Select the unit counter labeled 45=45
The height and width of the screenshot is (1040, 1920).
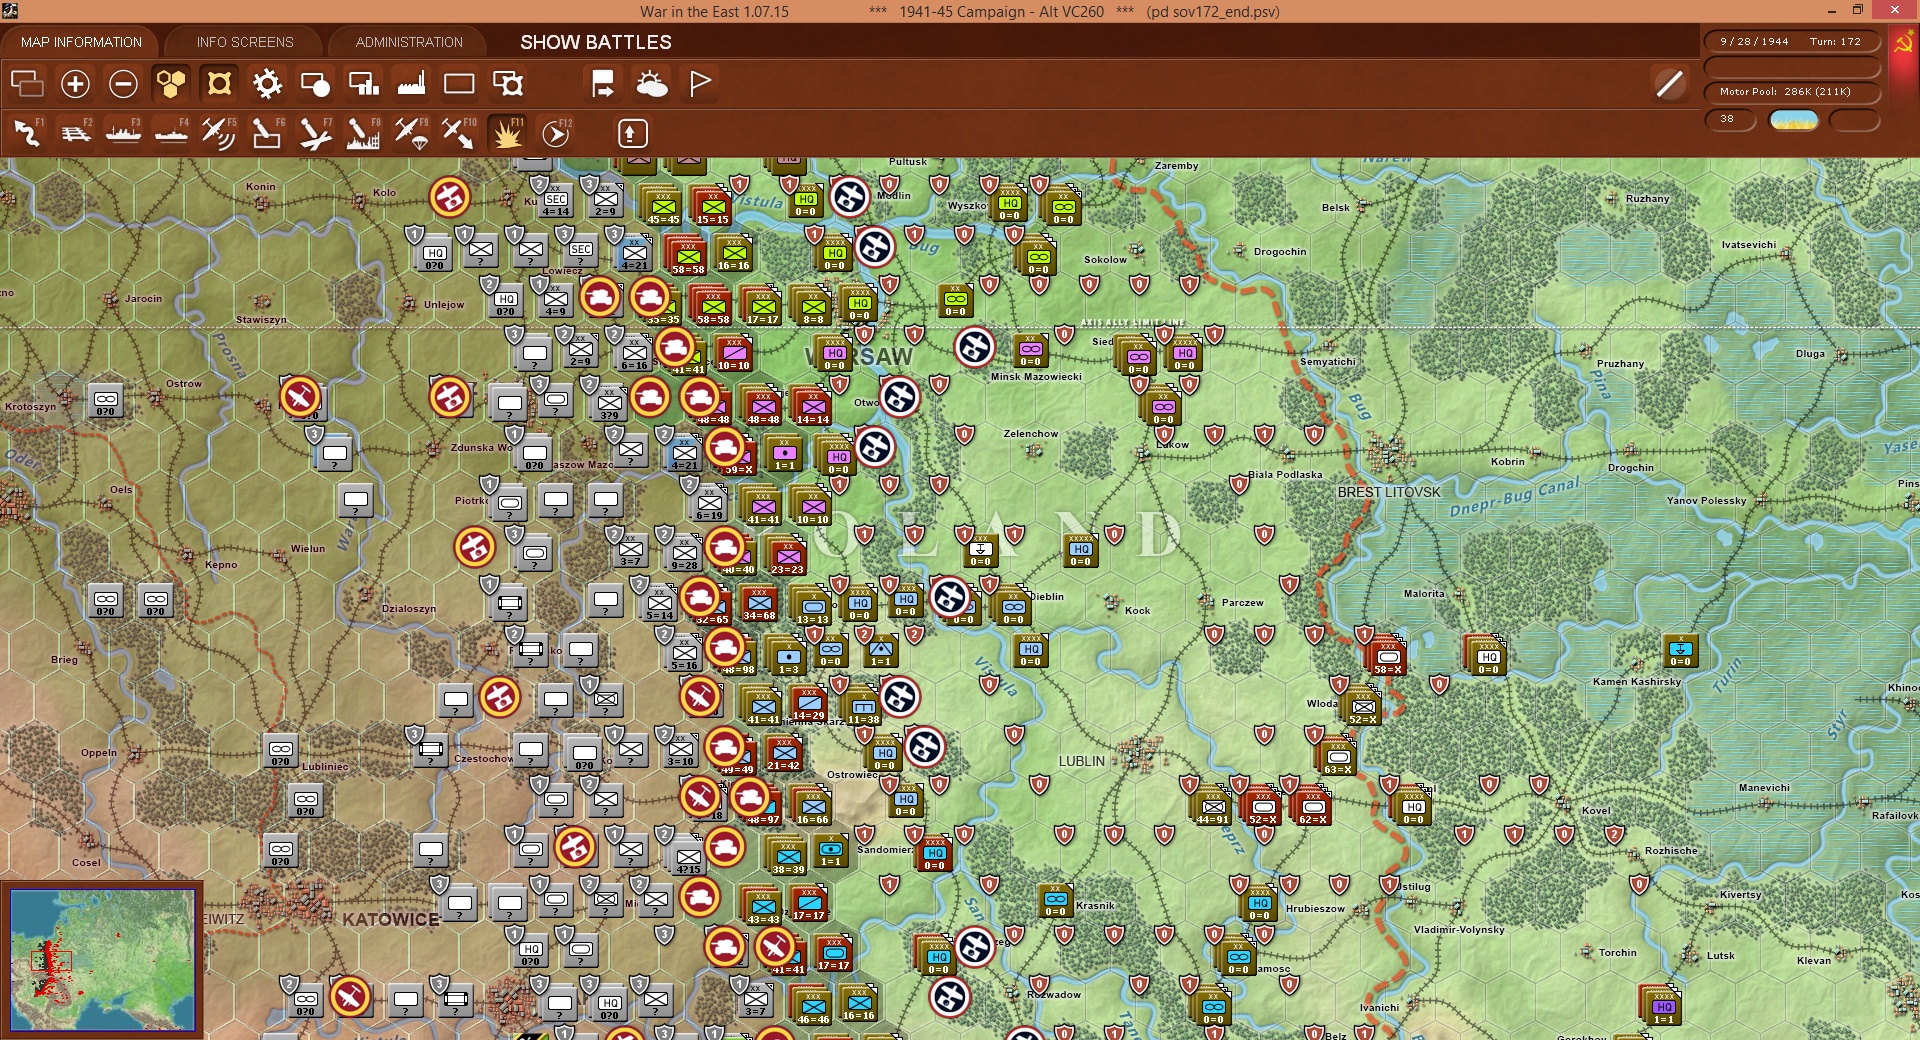[x=663, y=207]
